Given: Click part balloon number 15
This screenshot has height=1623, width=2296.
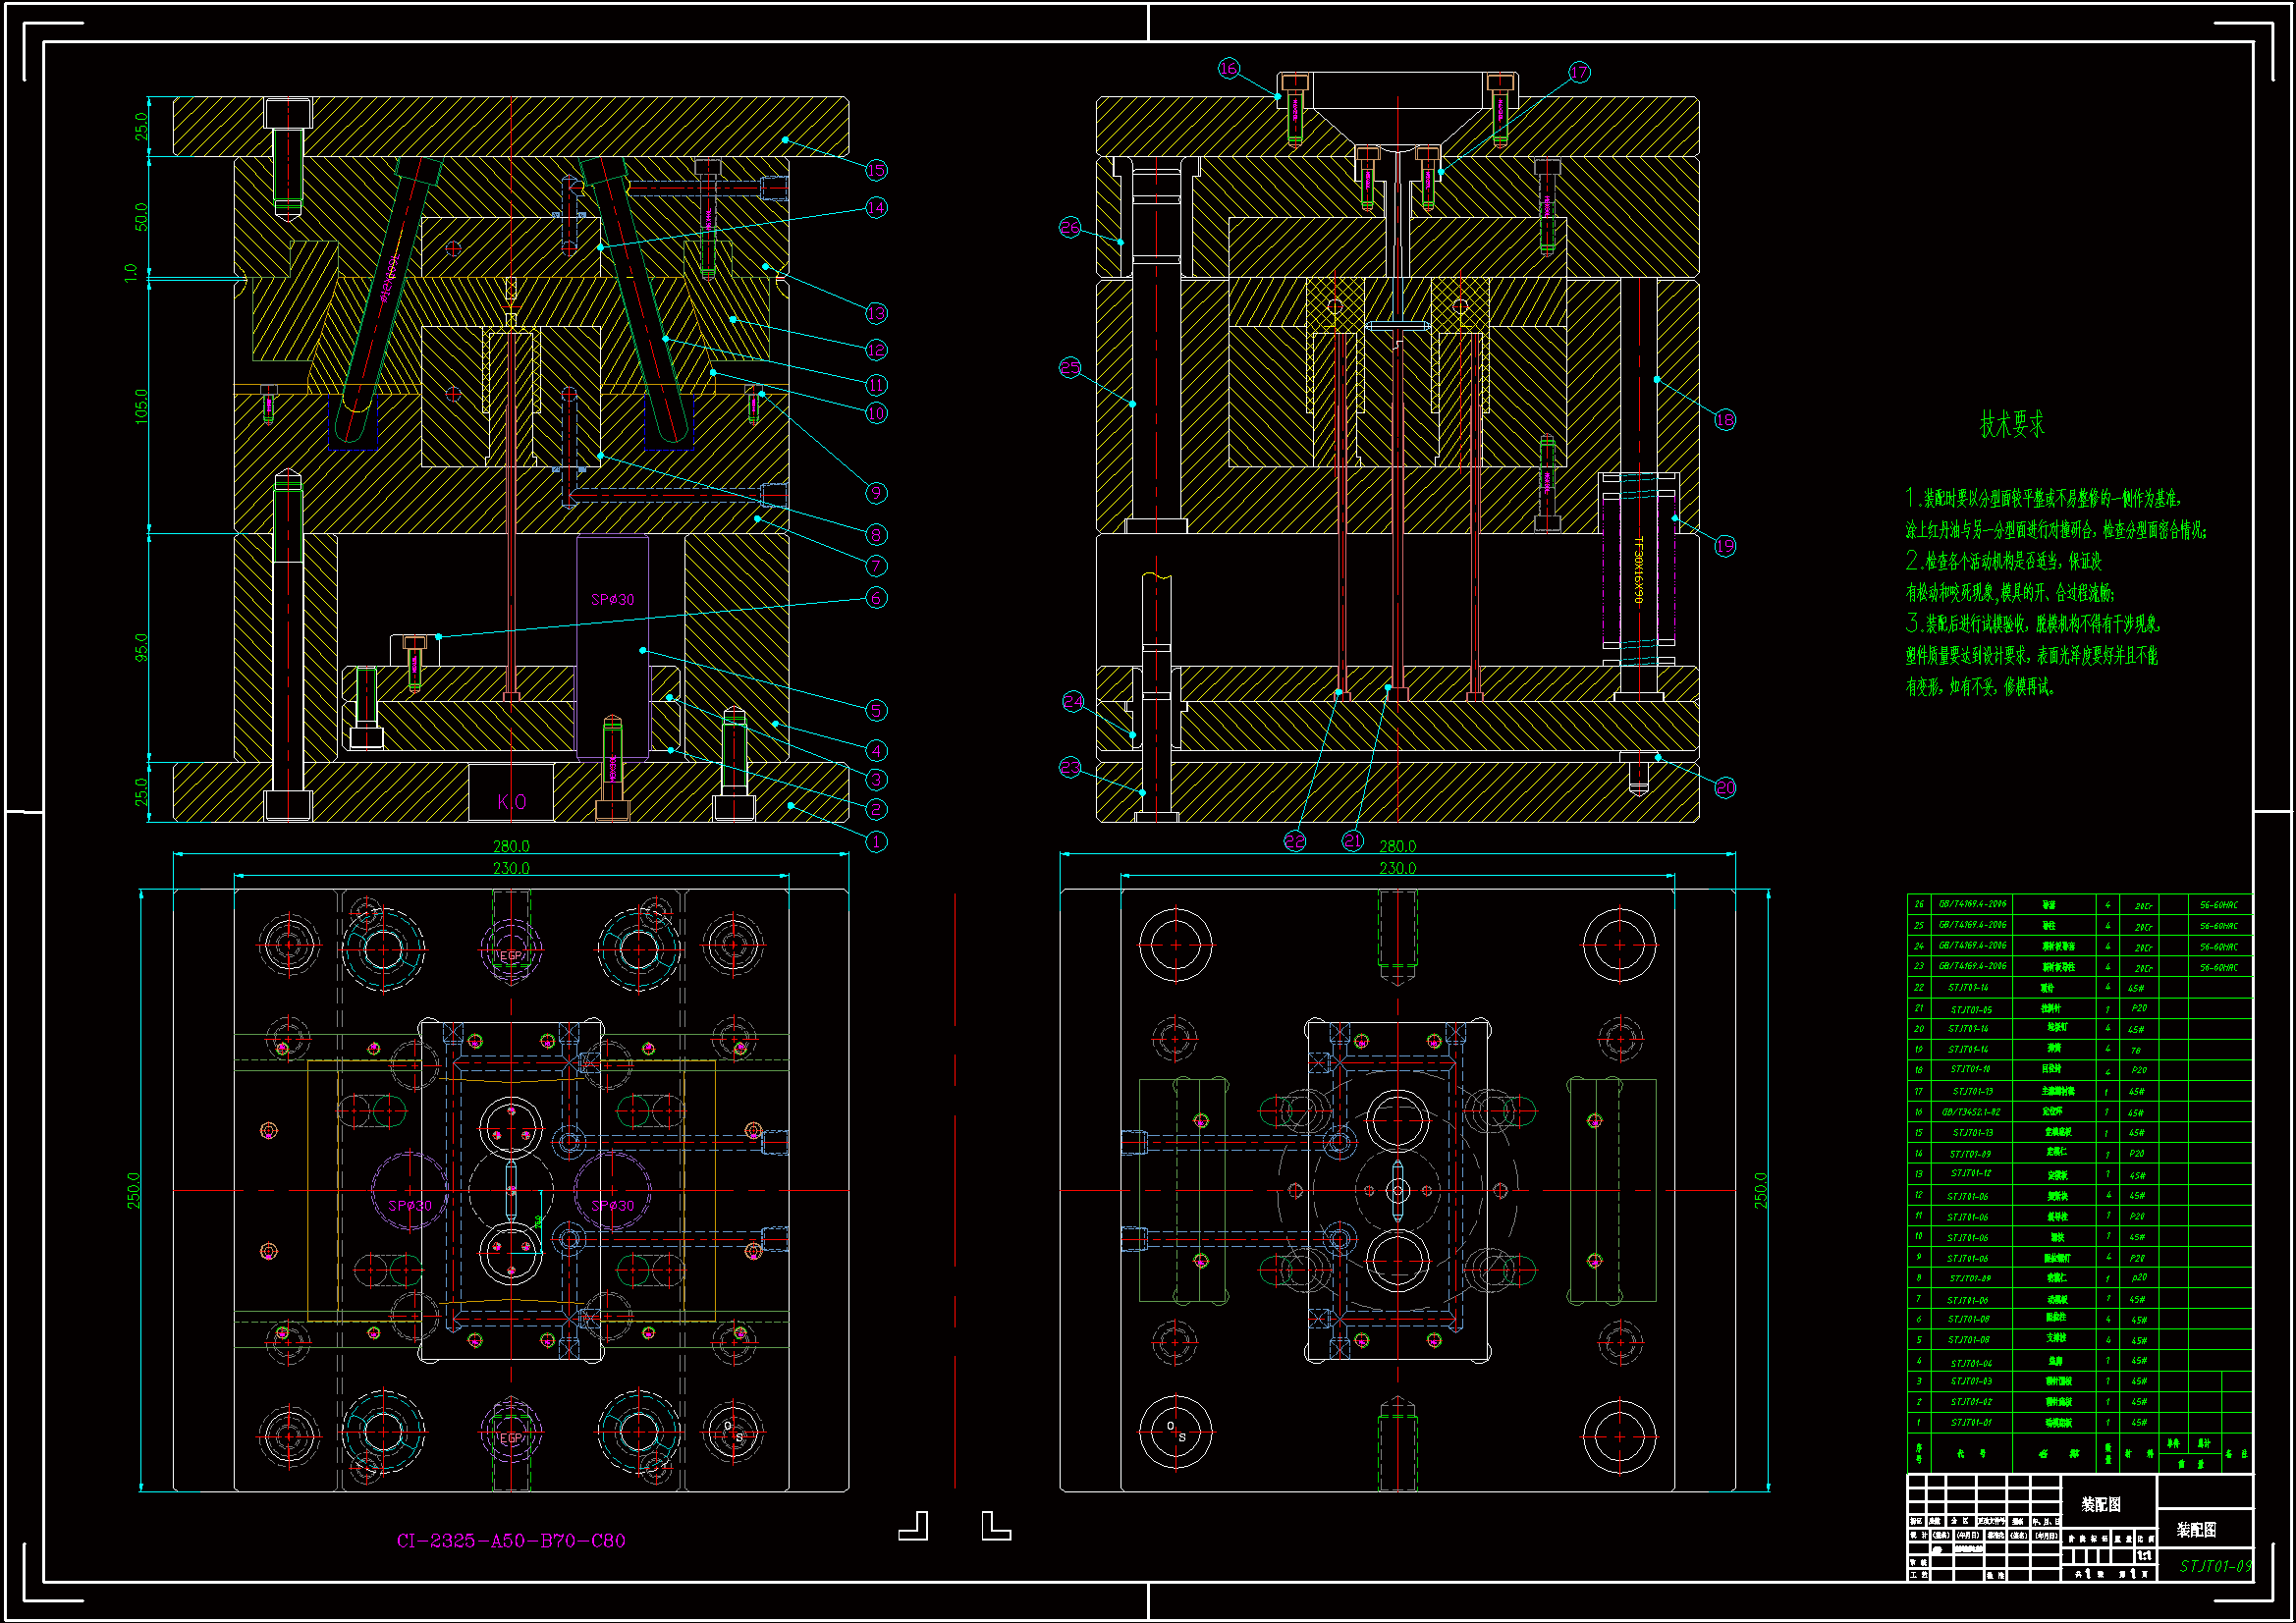Looking at the screenshot, I should pos(875,170).
